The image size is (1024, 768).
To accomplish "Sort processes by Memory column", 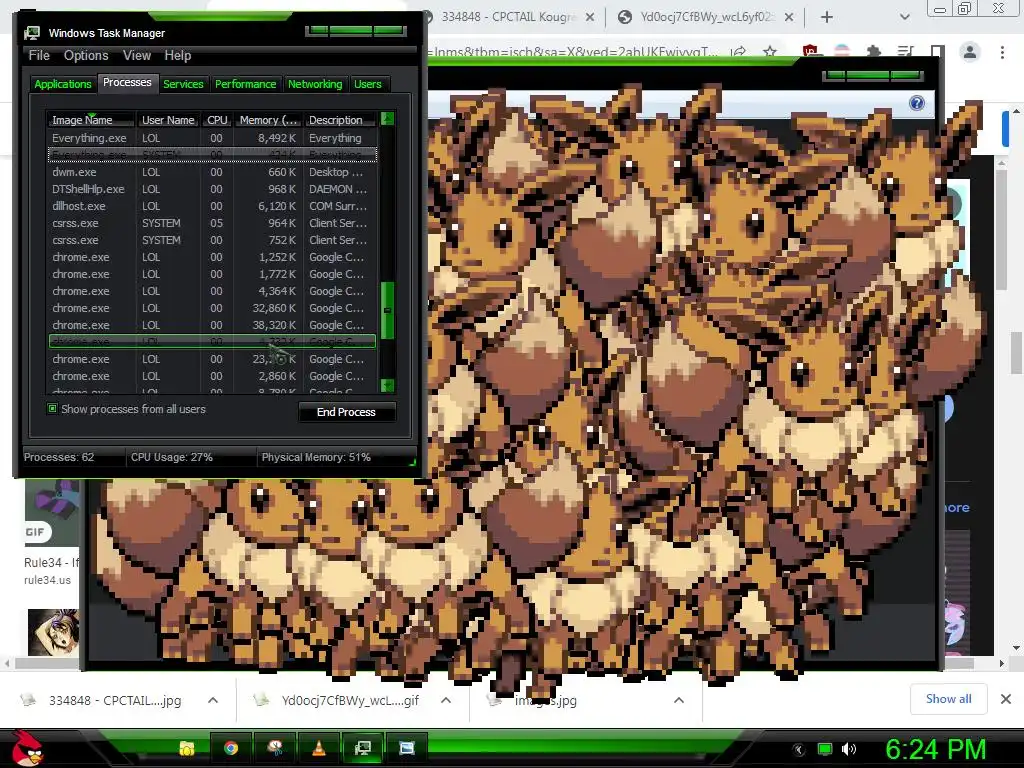I will coord(268,120).
